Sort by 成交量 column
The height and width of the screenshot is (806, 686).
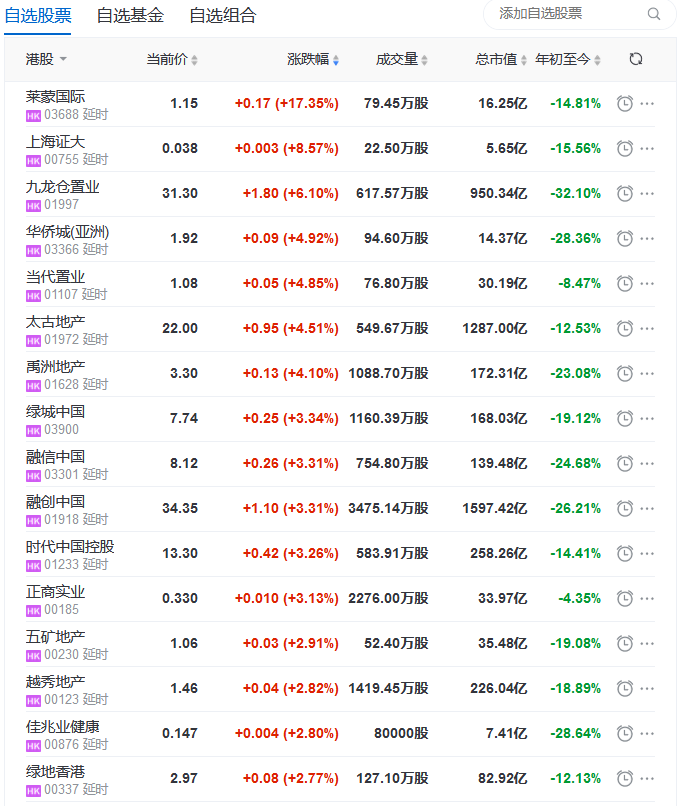click(x=402, y=60)
